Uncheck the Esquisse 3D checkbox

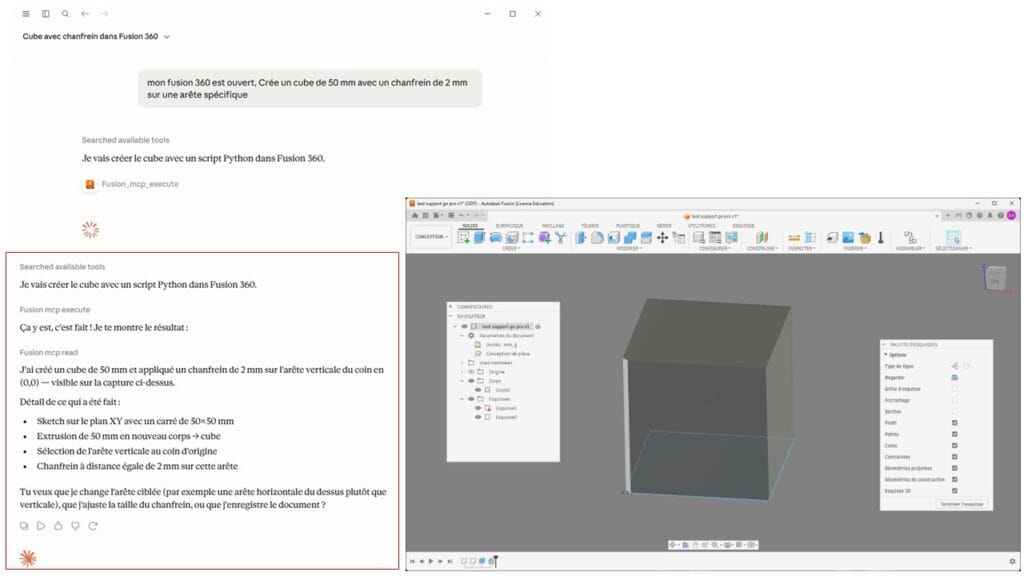[x=955, y=491]
